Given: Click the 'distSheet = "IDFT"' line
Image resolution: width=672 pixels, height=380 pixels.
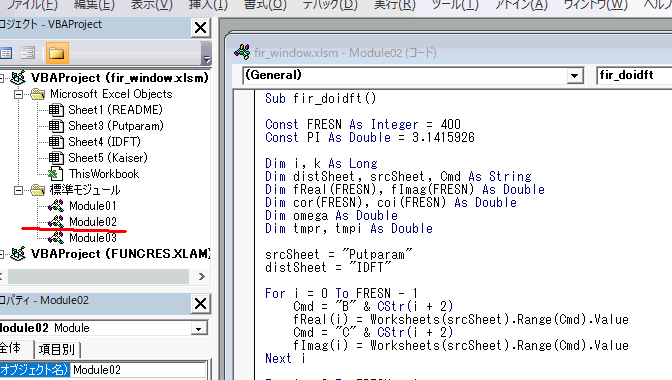Looking at the screenshot, I should coord(328,267).
